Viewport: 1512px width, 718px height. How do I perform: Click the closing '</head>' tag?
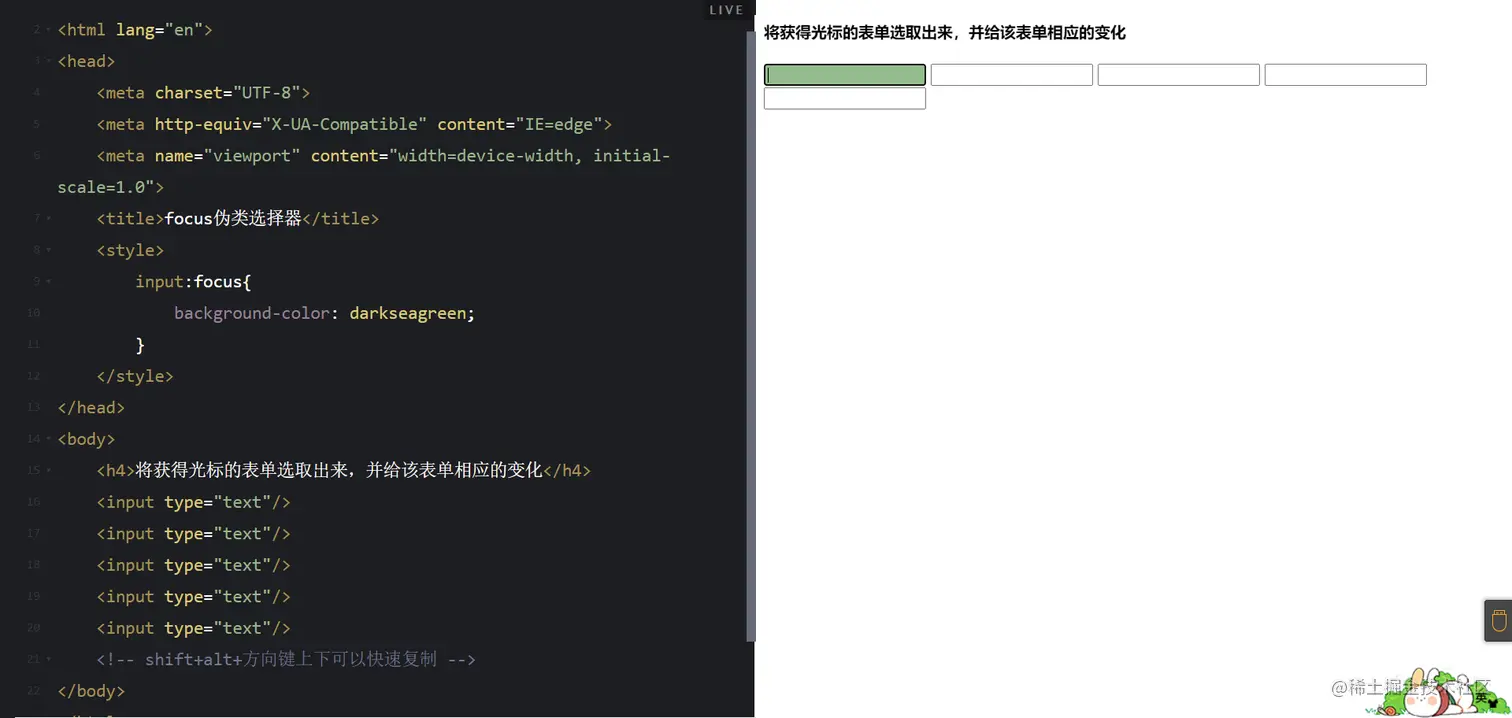(92, 407)
